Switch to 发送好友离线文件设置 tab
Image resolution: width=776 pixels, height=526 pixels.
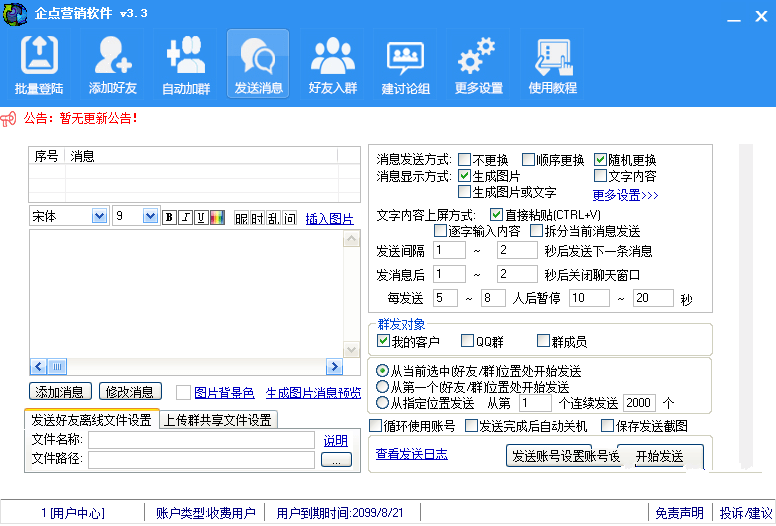click(92, 420)
